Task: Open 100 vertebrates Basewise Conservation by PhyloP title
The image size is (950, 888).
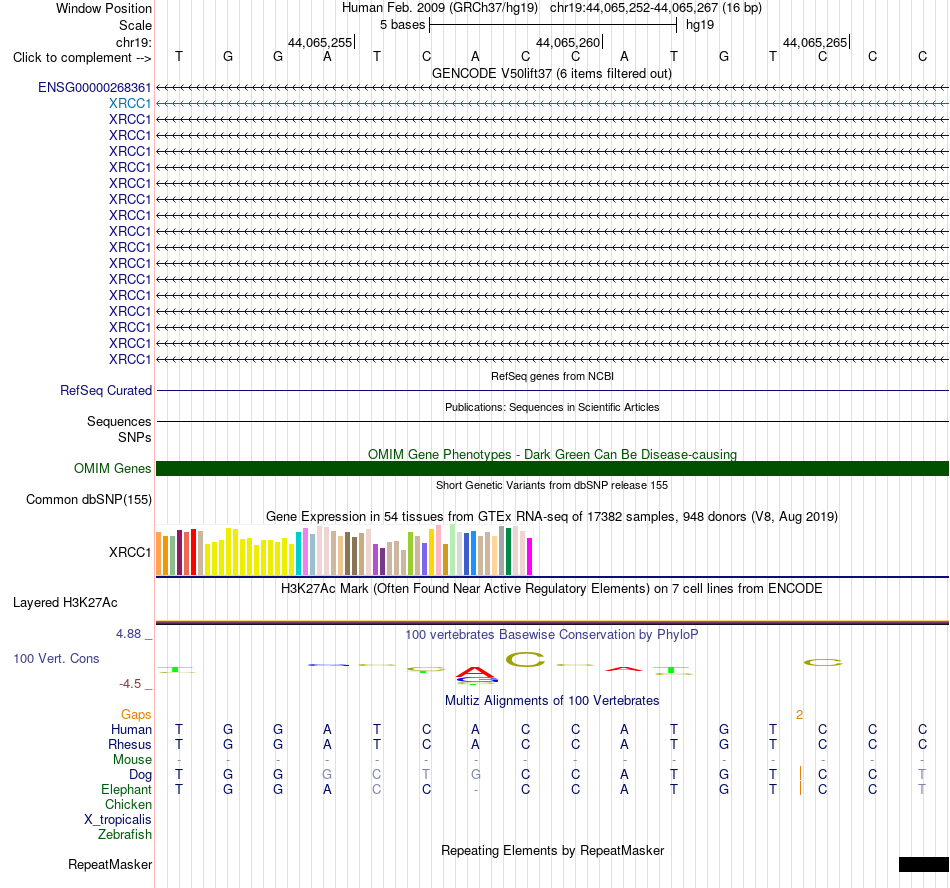Action: [x=552, y=635]
